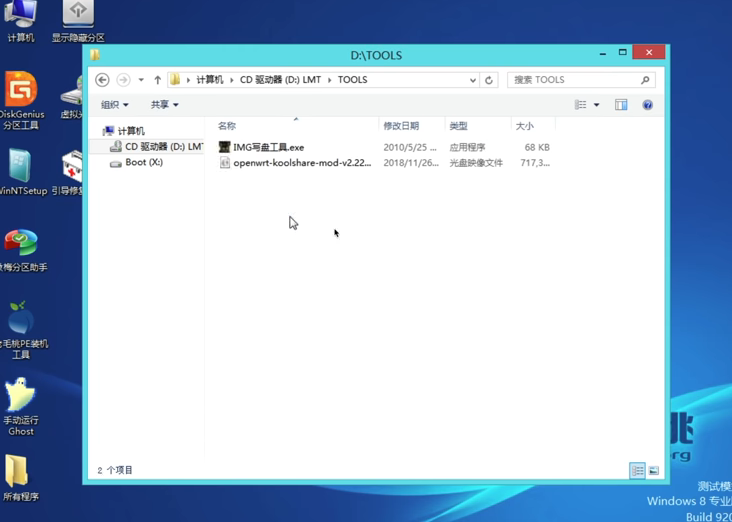Select IMG写盘工具.exe file icon
This screenshot has width=732, height=522.
(x=225, y=147)
